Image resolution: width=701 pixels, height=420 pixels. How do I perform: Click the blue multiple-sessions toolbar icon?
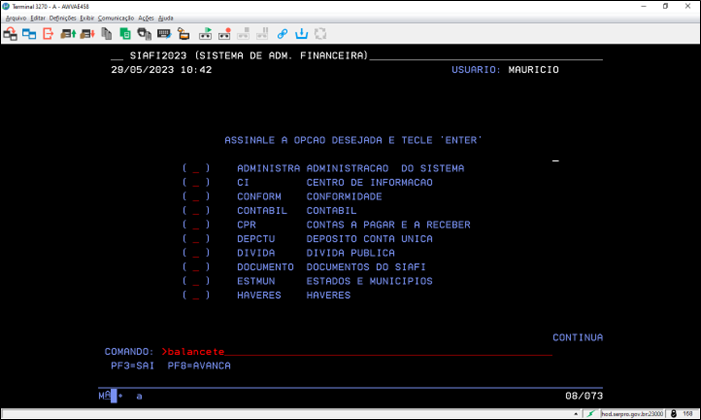coord(29,34)
